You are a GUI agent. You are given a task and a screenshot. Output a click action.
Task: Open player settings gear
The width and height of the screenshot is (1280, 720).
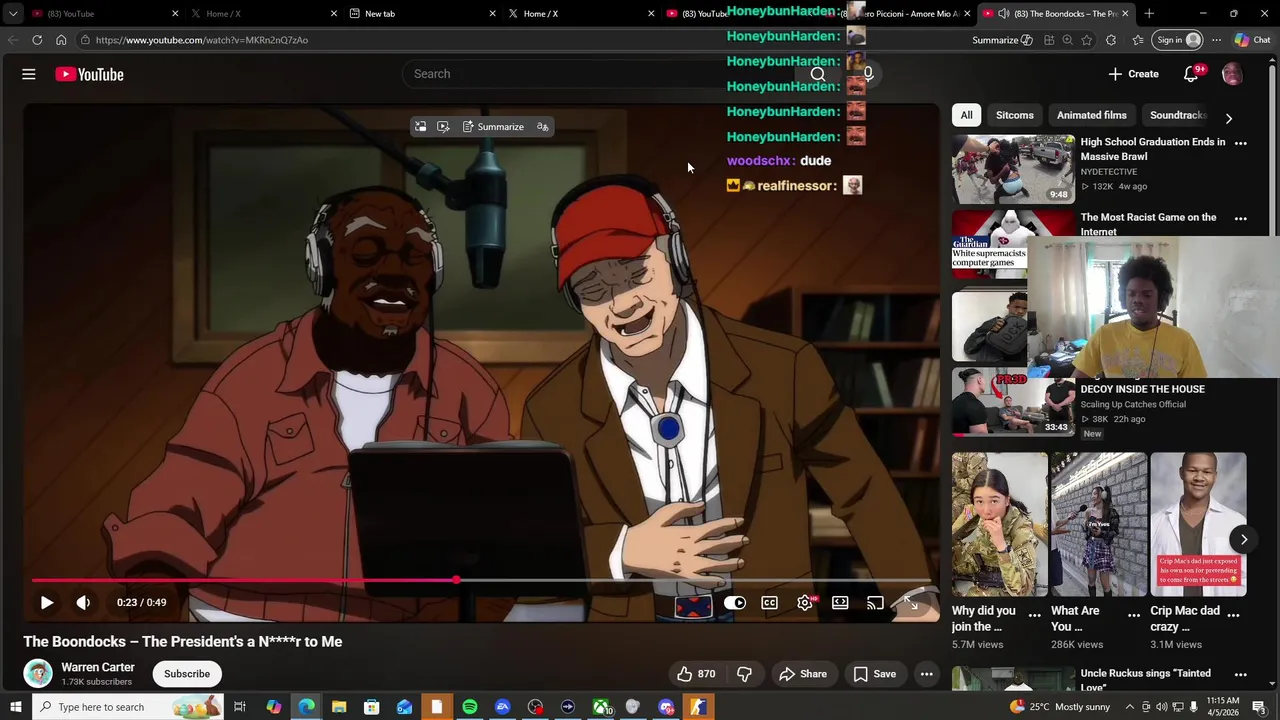pyautogui.click(x=805, y=603)
